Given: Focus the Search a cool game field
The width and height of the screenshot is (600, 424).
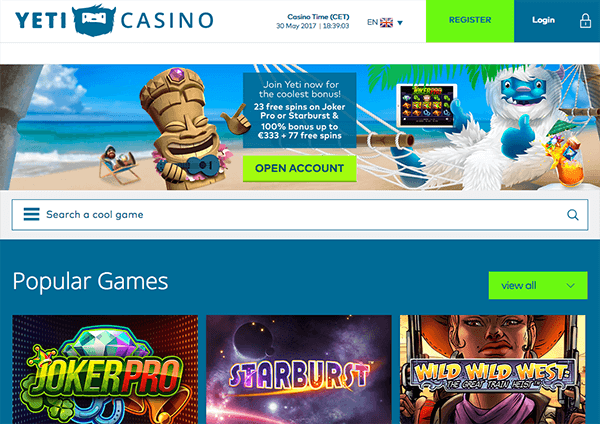Looking at the screenshot, I should coord(300,215).
